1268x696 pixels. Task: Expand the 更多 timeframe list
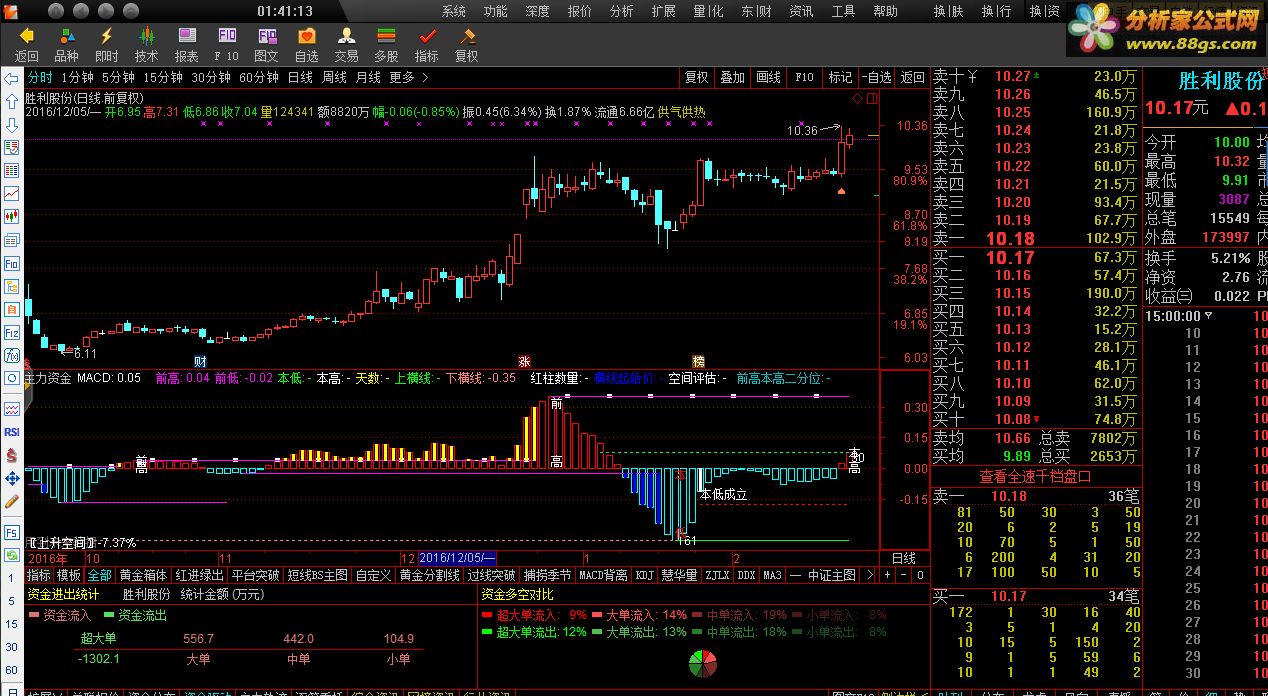(x=409, y=77)
